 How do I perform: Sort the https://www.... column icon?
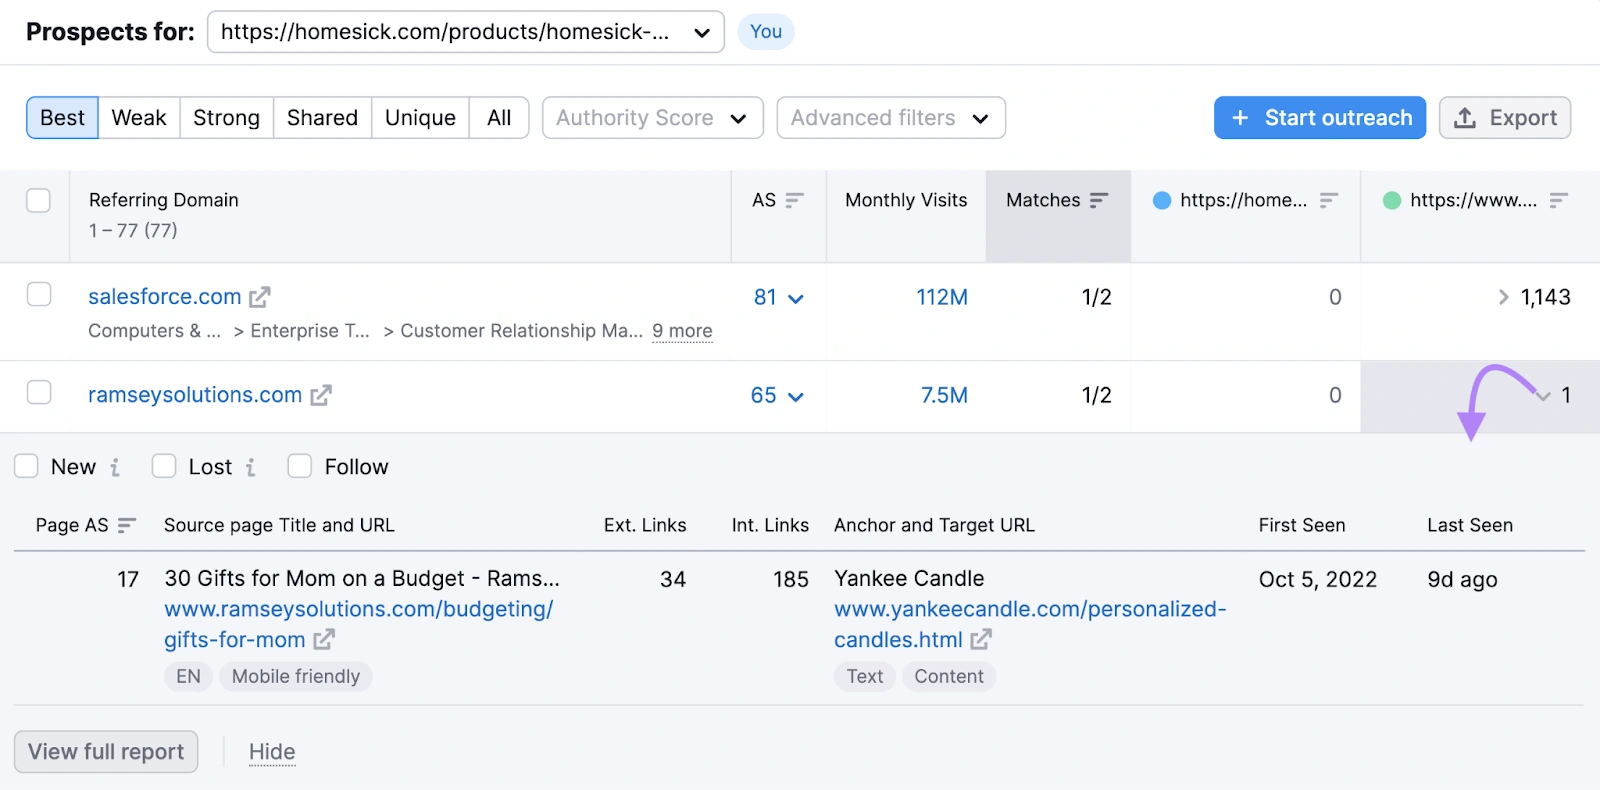[1558, 200]
